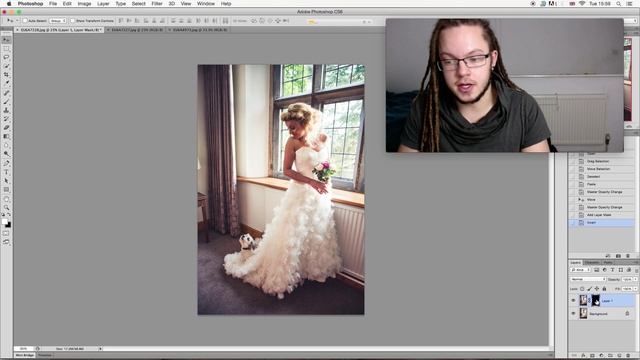Open the layer Fill dropdown arrow
The width and height of the screenshot is (640, 360).
point(636,289)
